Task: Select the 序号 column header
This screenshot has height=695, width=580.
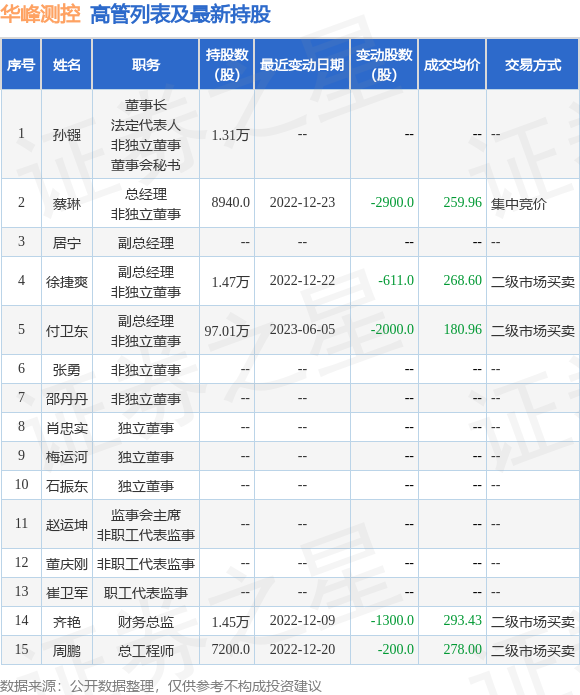Action: (21, 65)
